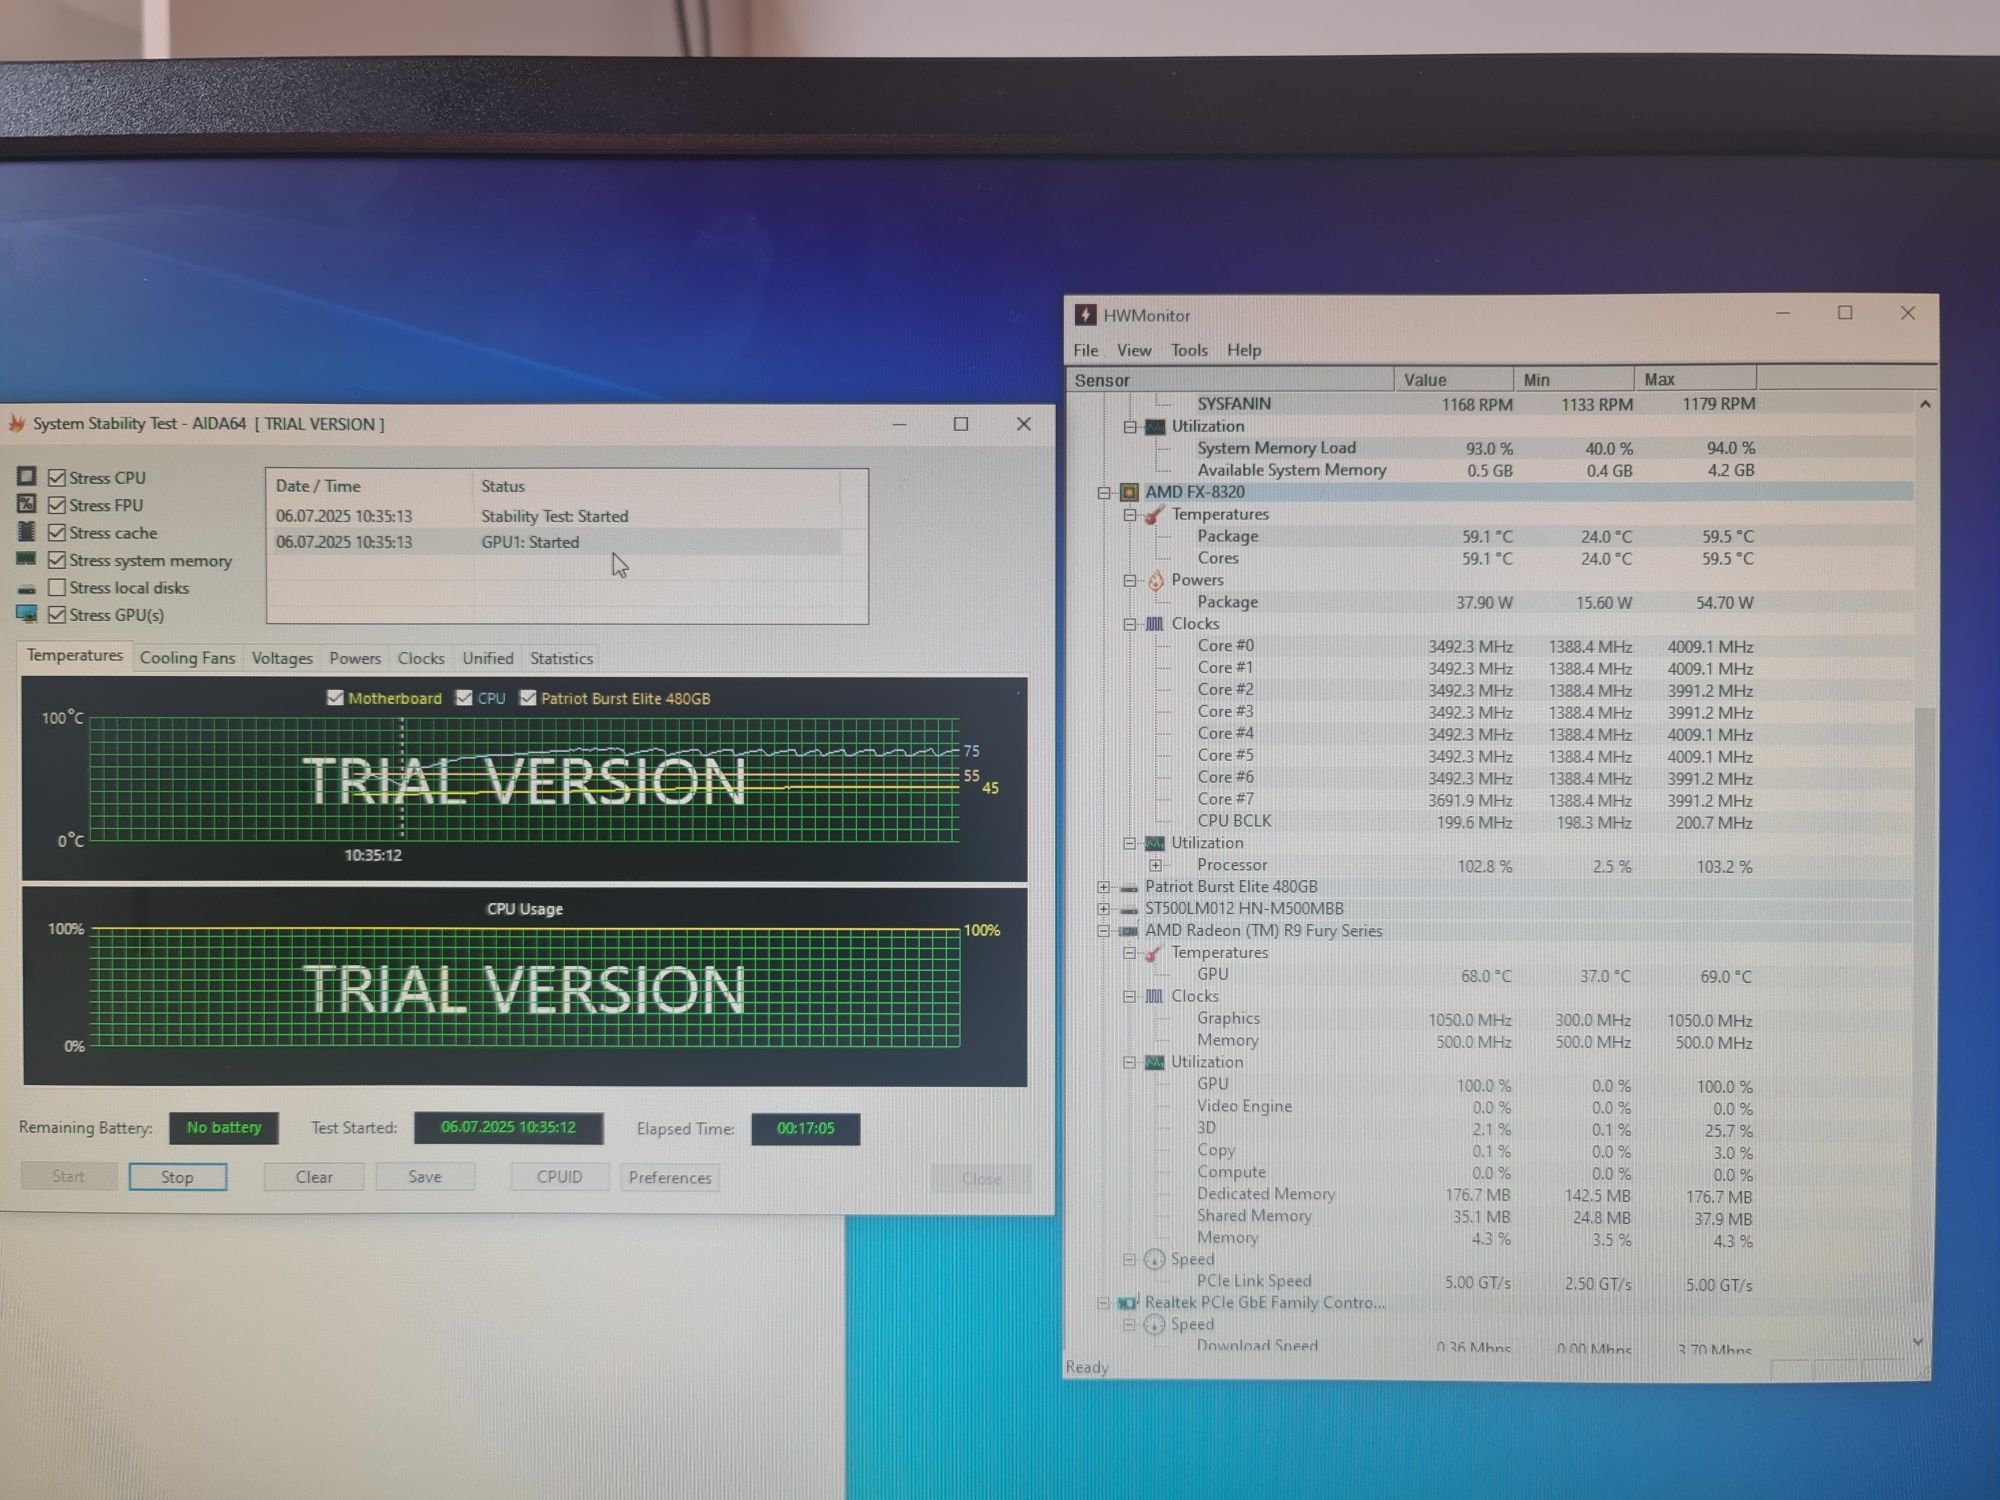Click the cache chip icon beside Stress cache
The height and width of the screenshot is (1500, 2000).
27,531
